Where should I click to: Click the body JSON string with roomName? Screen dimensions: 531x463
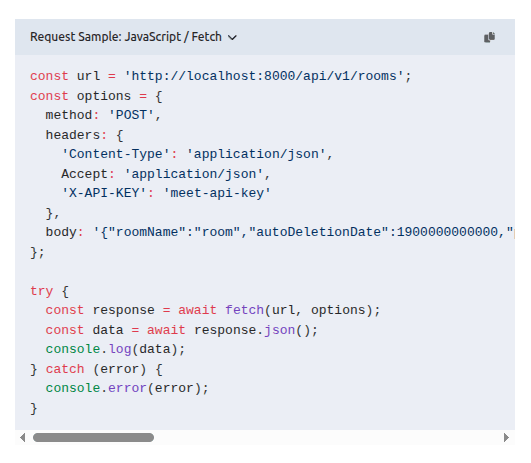click(x=303, y=232)
